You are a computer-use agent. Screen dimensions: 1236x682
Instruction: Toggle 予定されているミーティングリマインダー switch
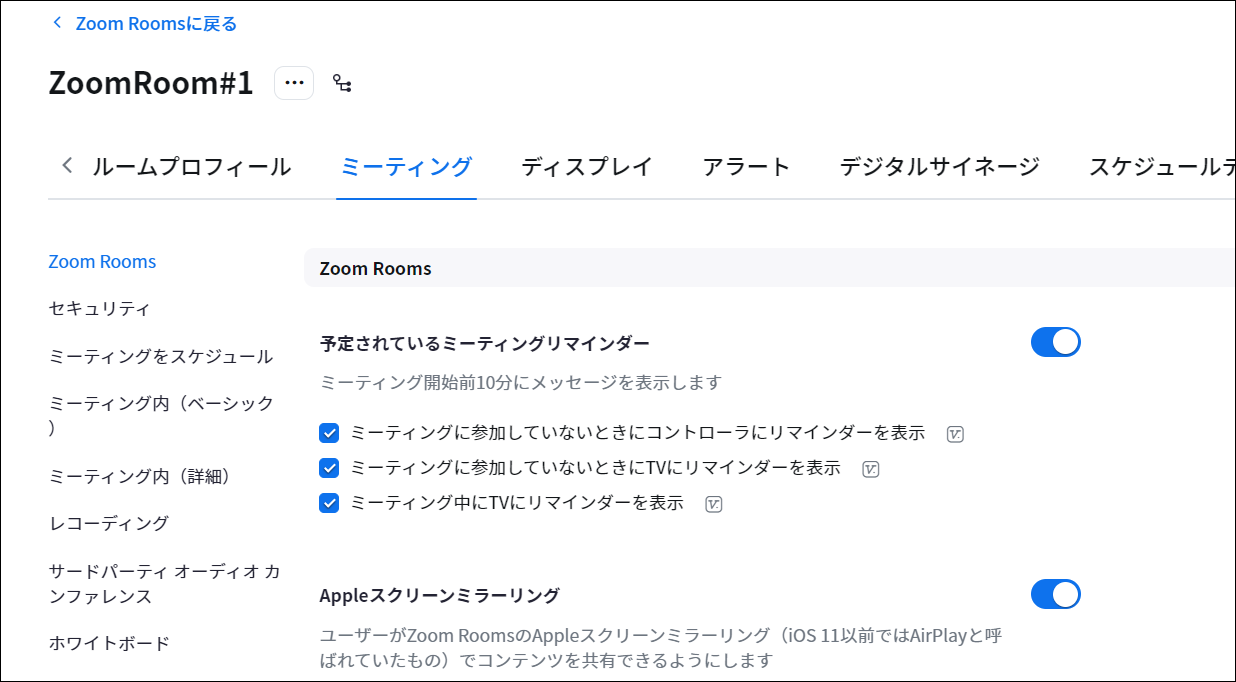pos(1056,342)
